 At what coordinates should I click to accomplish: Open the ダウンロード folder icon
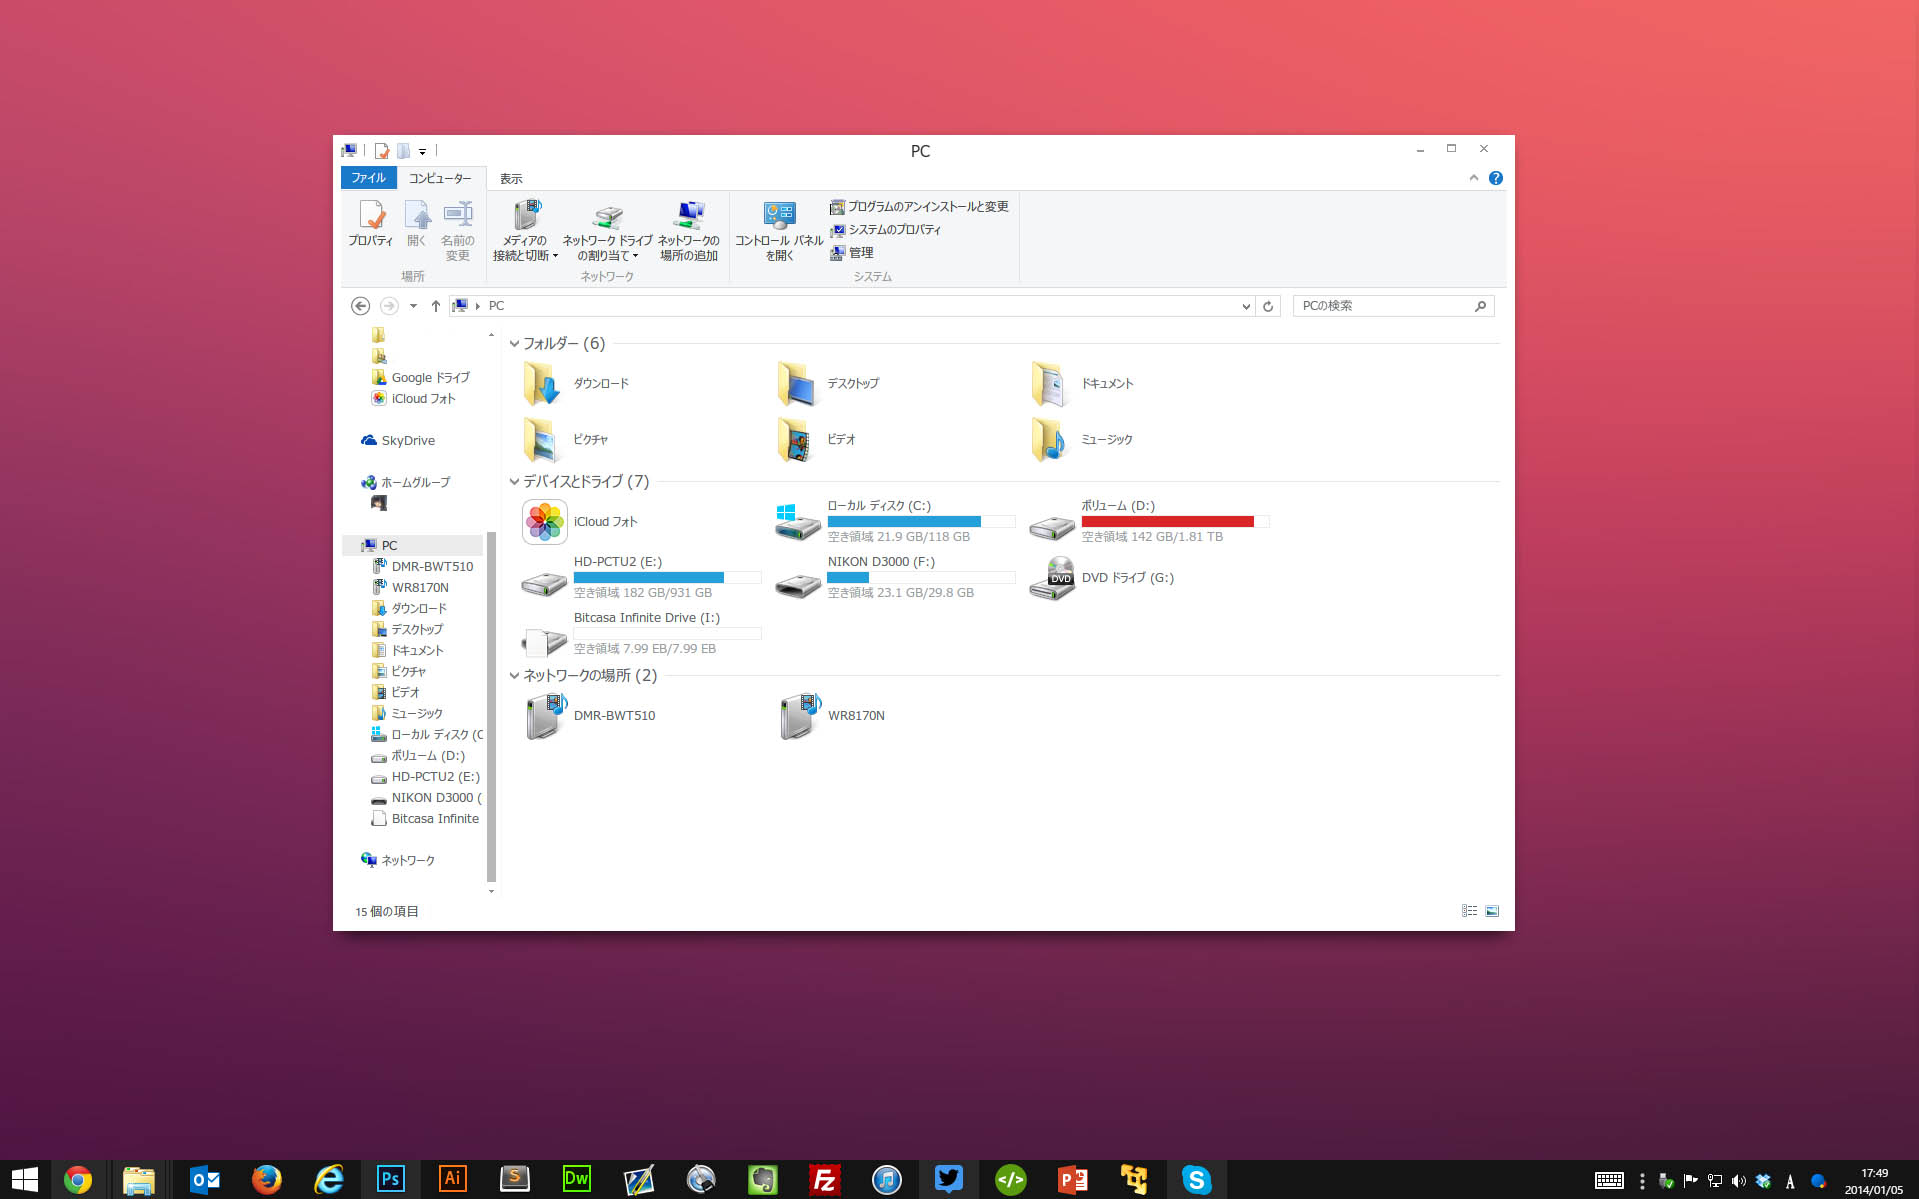[543, 384]
